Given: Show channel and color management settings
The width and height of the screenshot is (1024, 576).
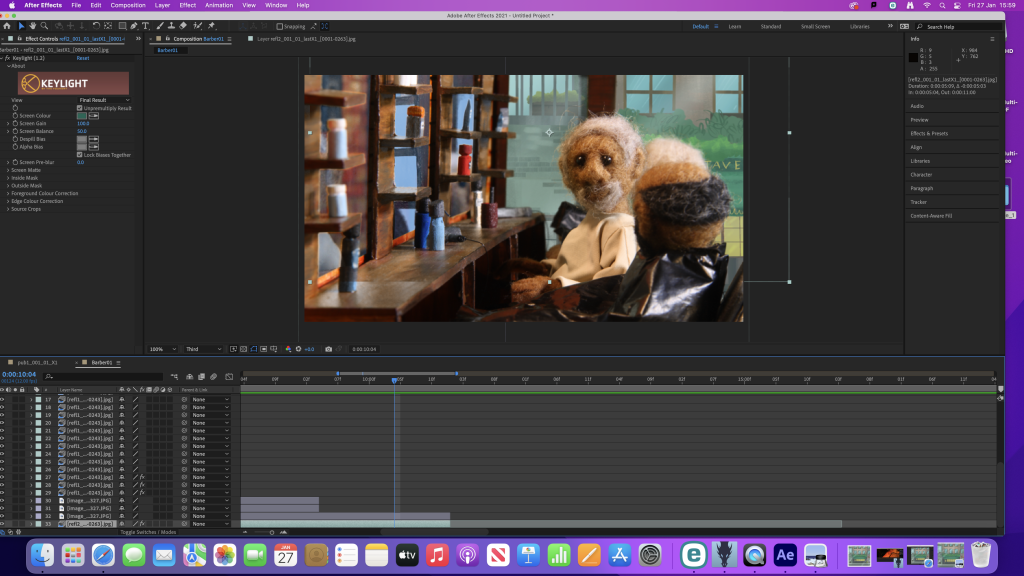Looking at the screenshot, I should [x=288, y=349].
